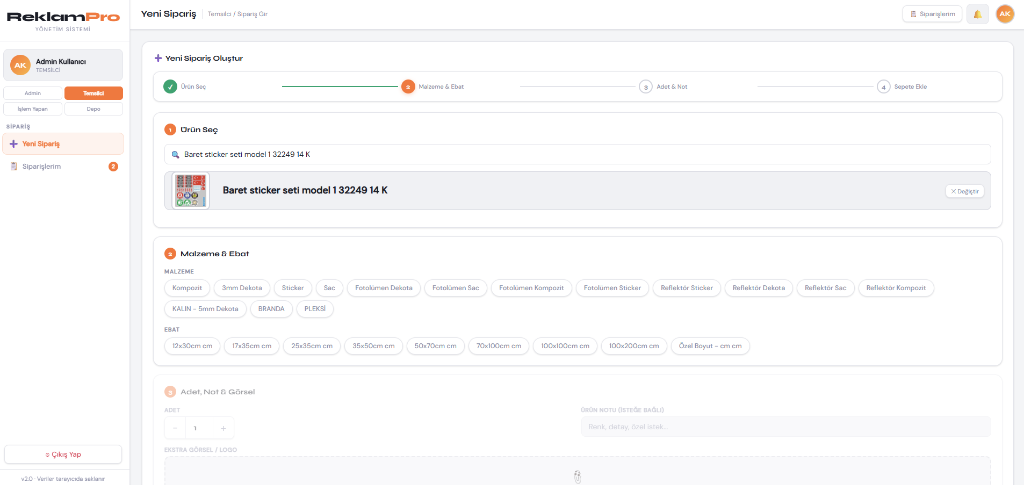Viewport: 1024px width, 485px height.
Task: Select the 25x35cm size
Action: 312,346
